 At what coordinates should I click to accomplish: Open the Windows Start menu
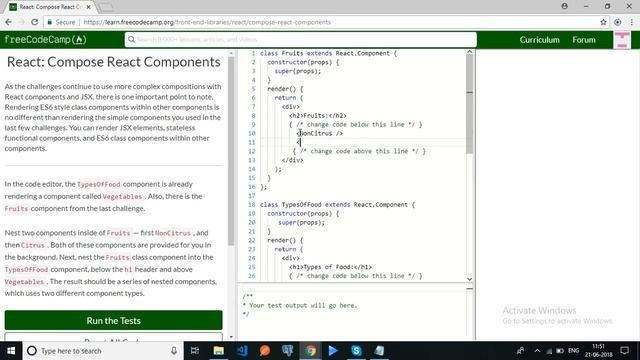[11, 351]
